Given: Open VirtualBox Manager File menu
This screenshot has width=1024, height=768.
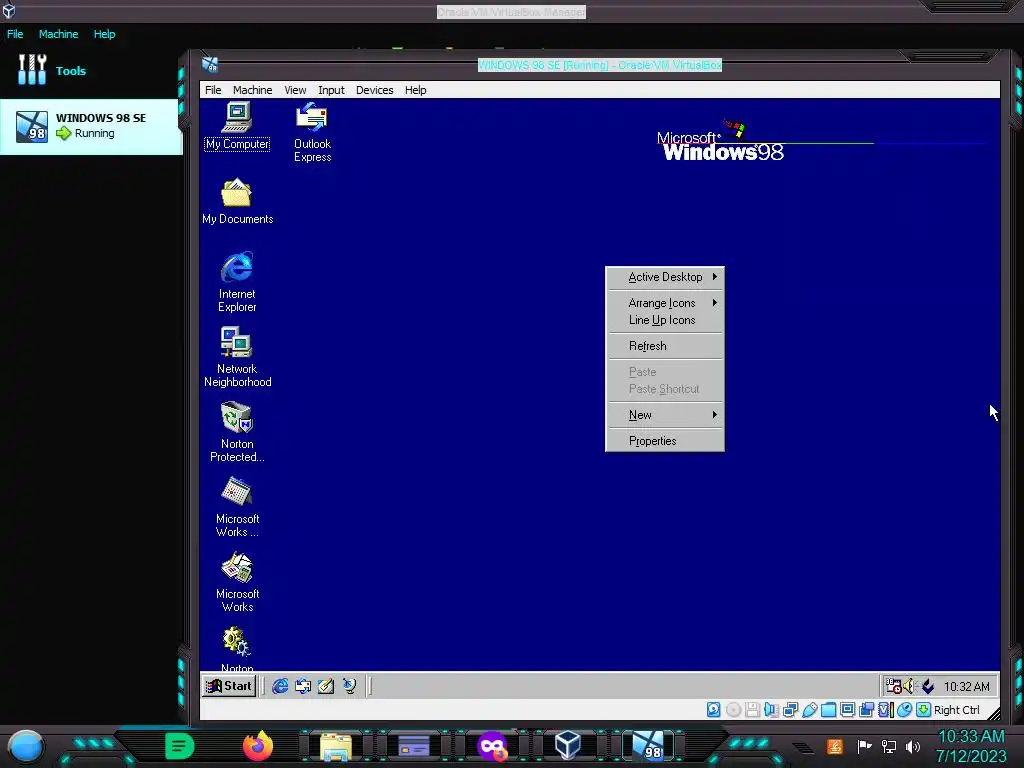Looking at the screenshot, I should point(15,34).
